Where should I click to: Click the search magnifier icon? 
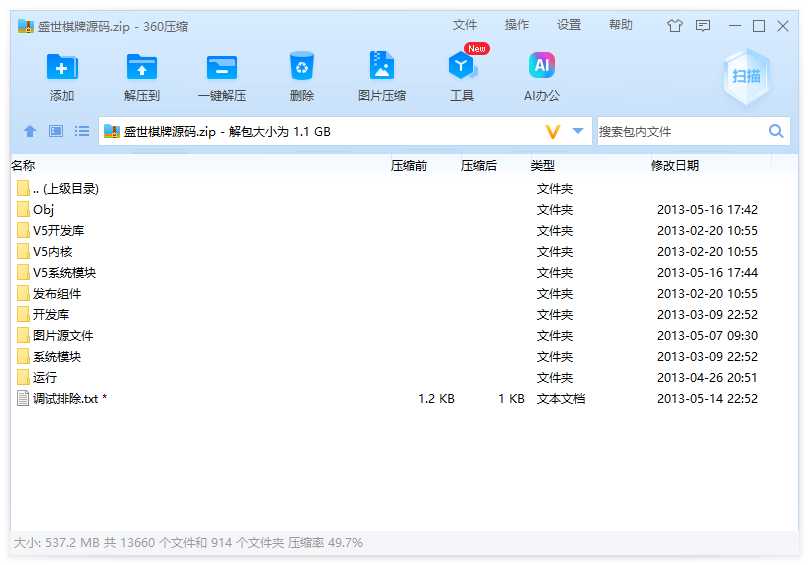(x=776, y=131)
